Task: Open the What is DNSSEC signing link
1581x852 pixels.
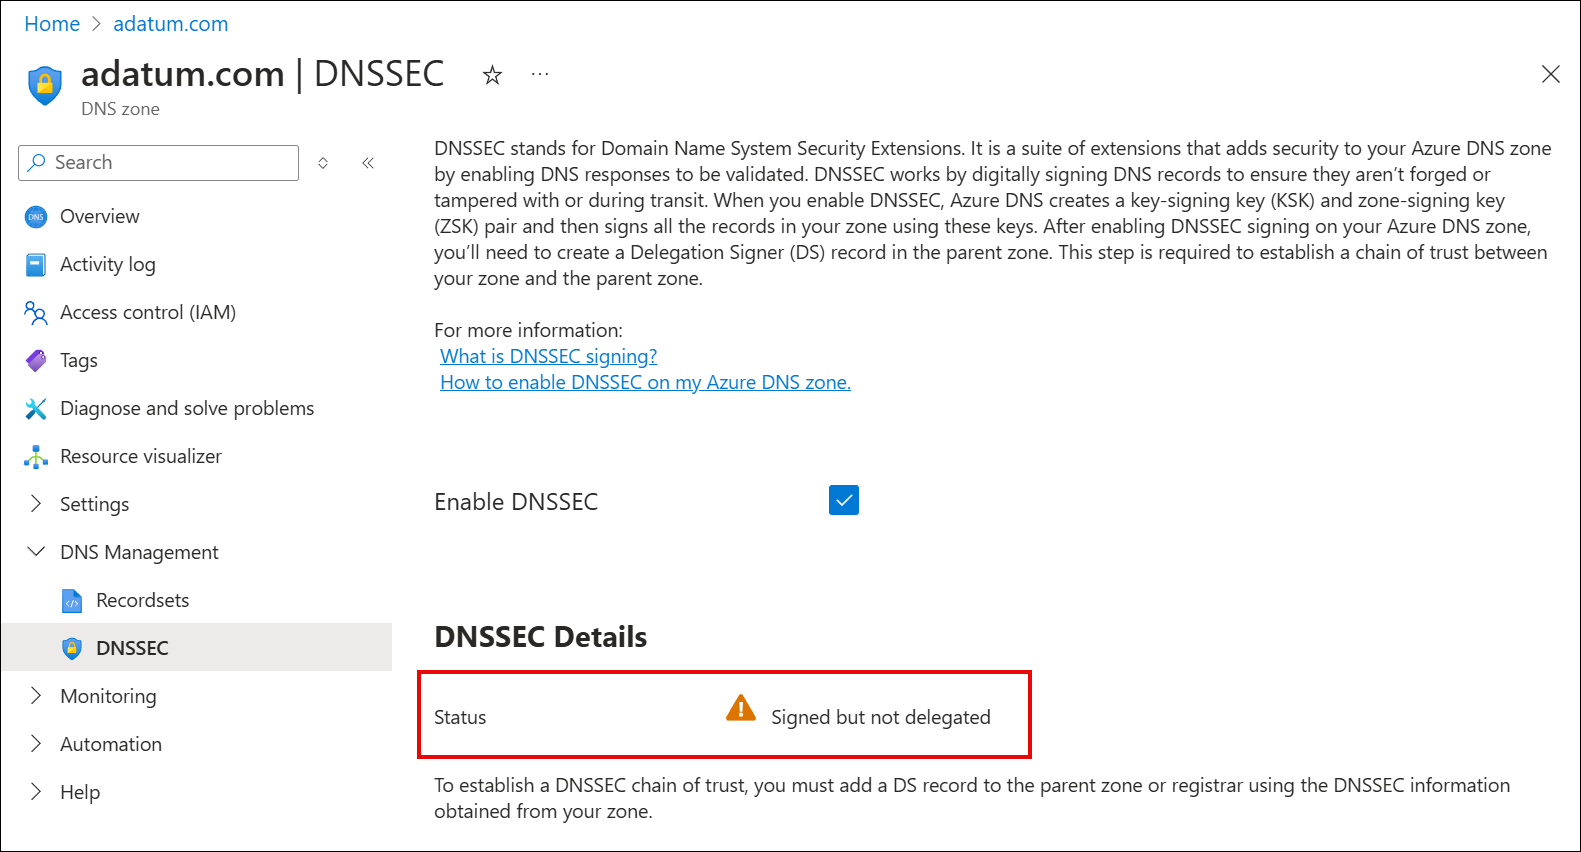Action: click(x=548, y=355)
